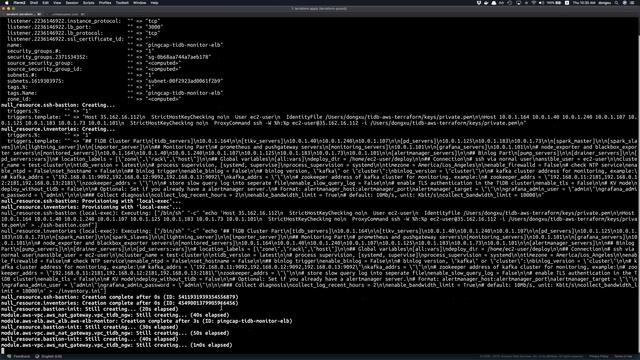
Task: Click 'null_resource.ssh-bastion: Creating...' line
Action: coord(58,105)
